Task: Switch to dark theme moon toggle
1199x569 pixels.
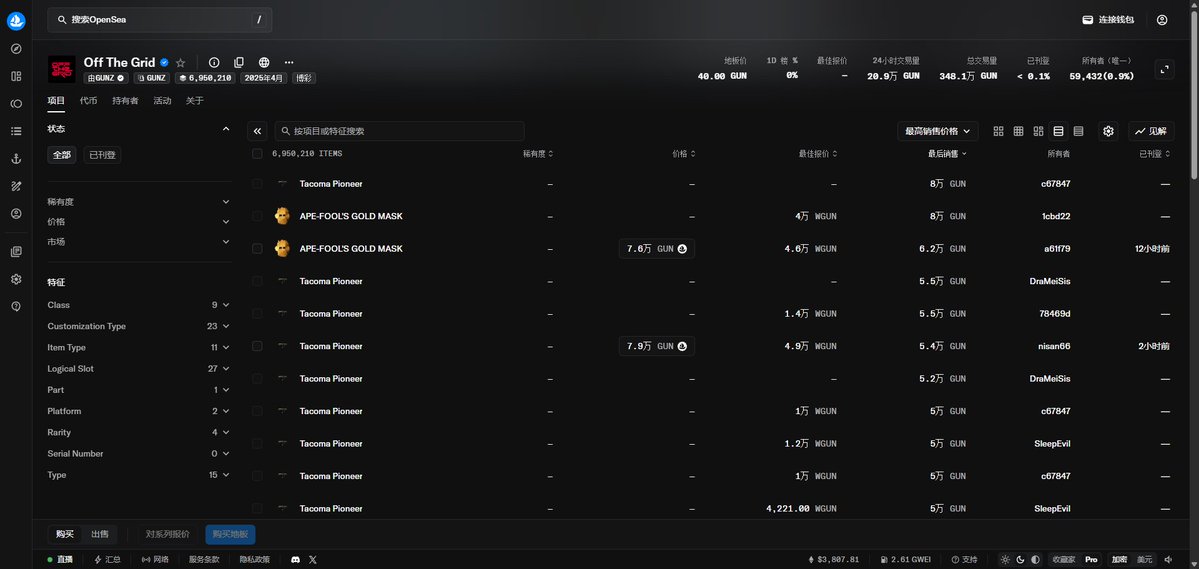Action: [1021, 560]
